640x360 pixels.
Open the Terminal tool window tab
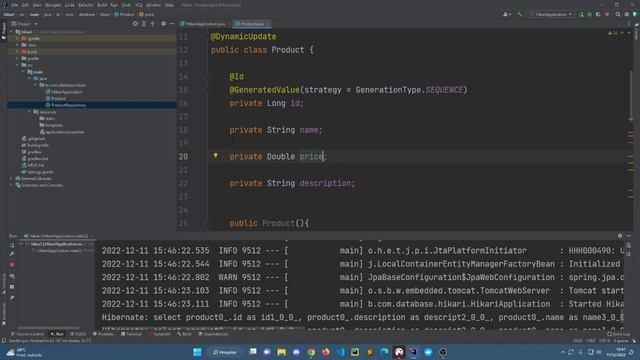pyautogui.click(x=131, y=334)
